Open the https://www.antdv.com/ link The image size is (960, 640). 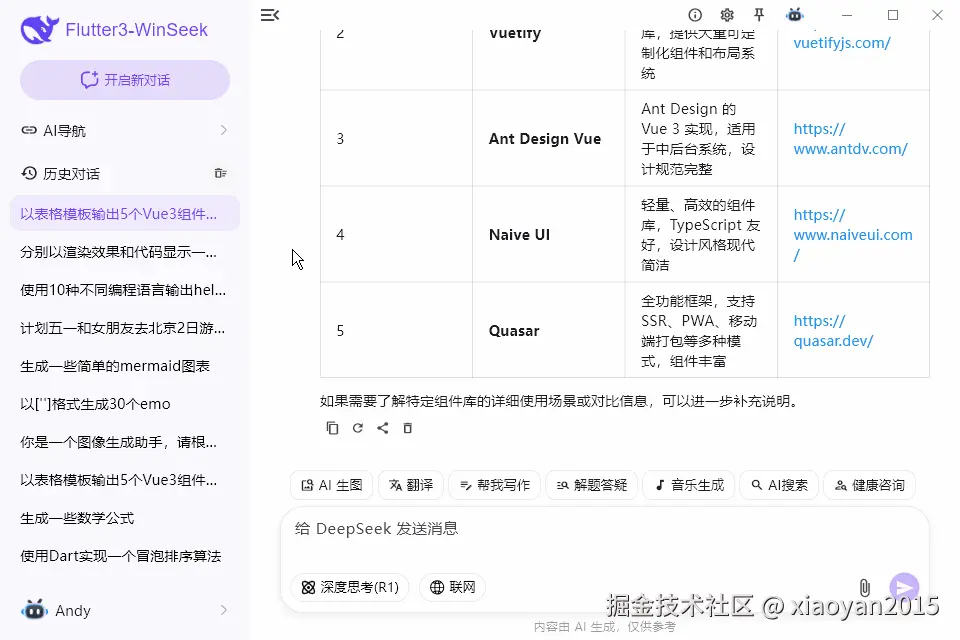point(850,138)
